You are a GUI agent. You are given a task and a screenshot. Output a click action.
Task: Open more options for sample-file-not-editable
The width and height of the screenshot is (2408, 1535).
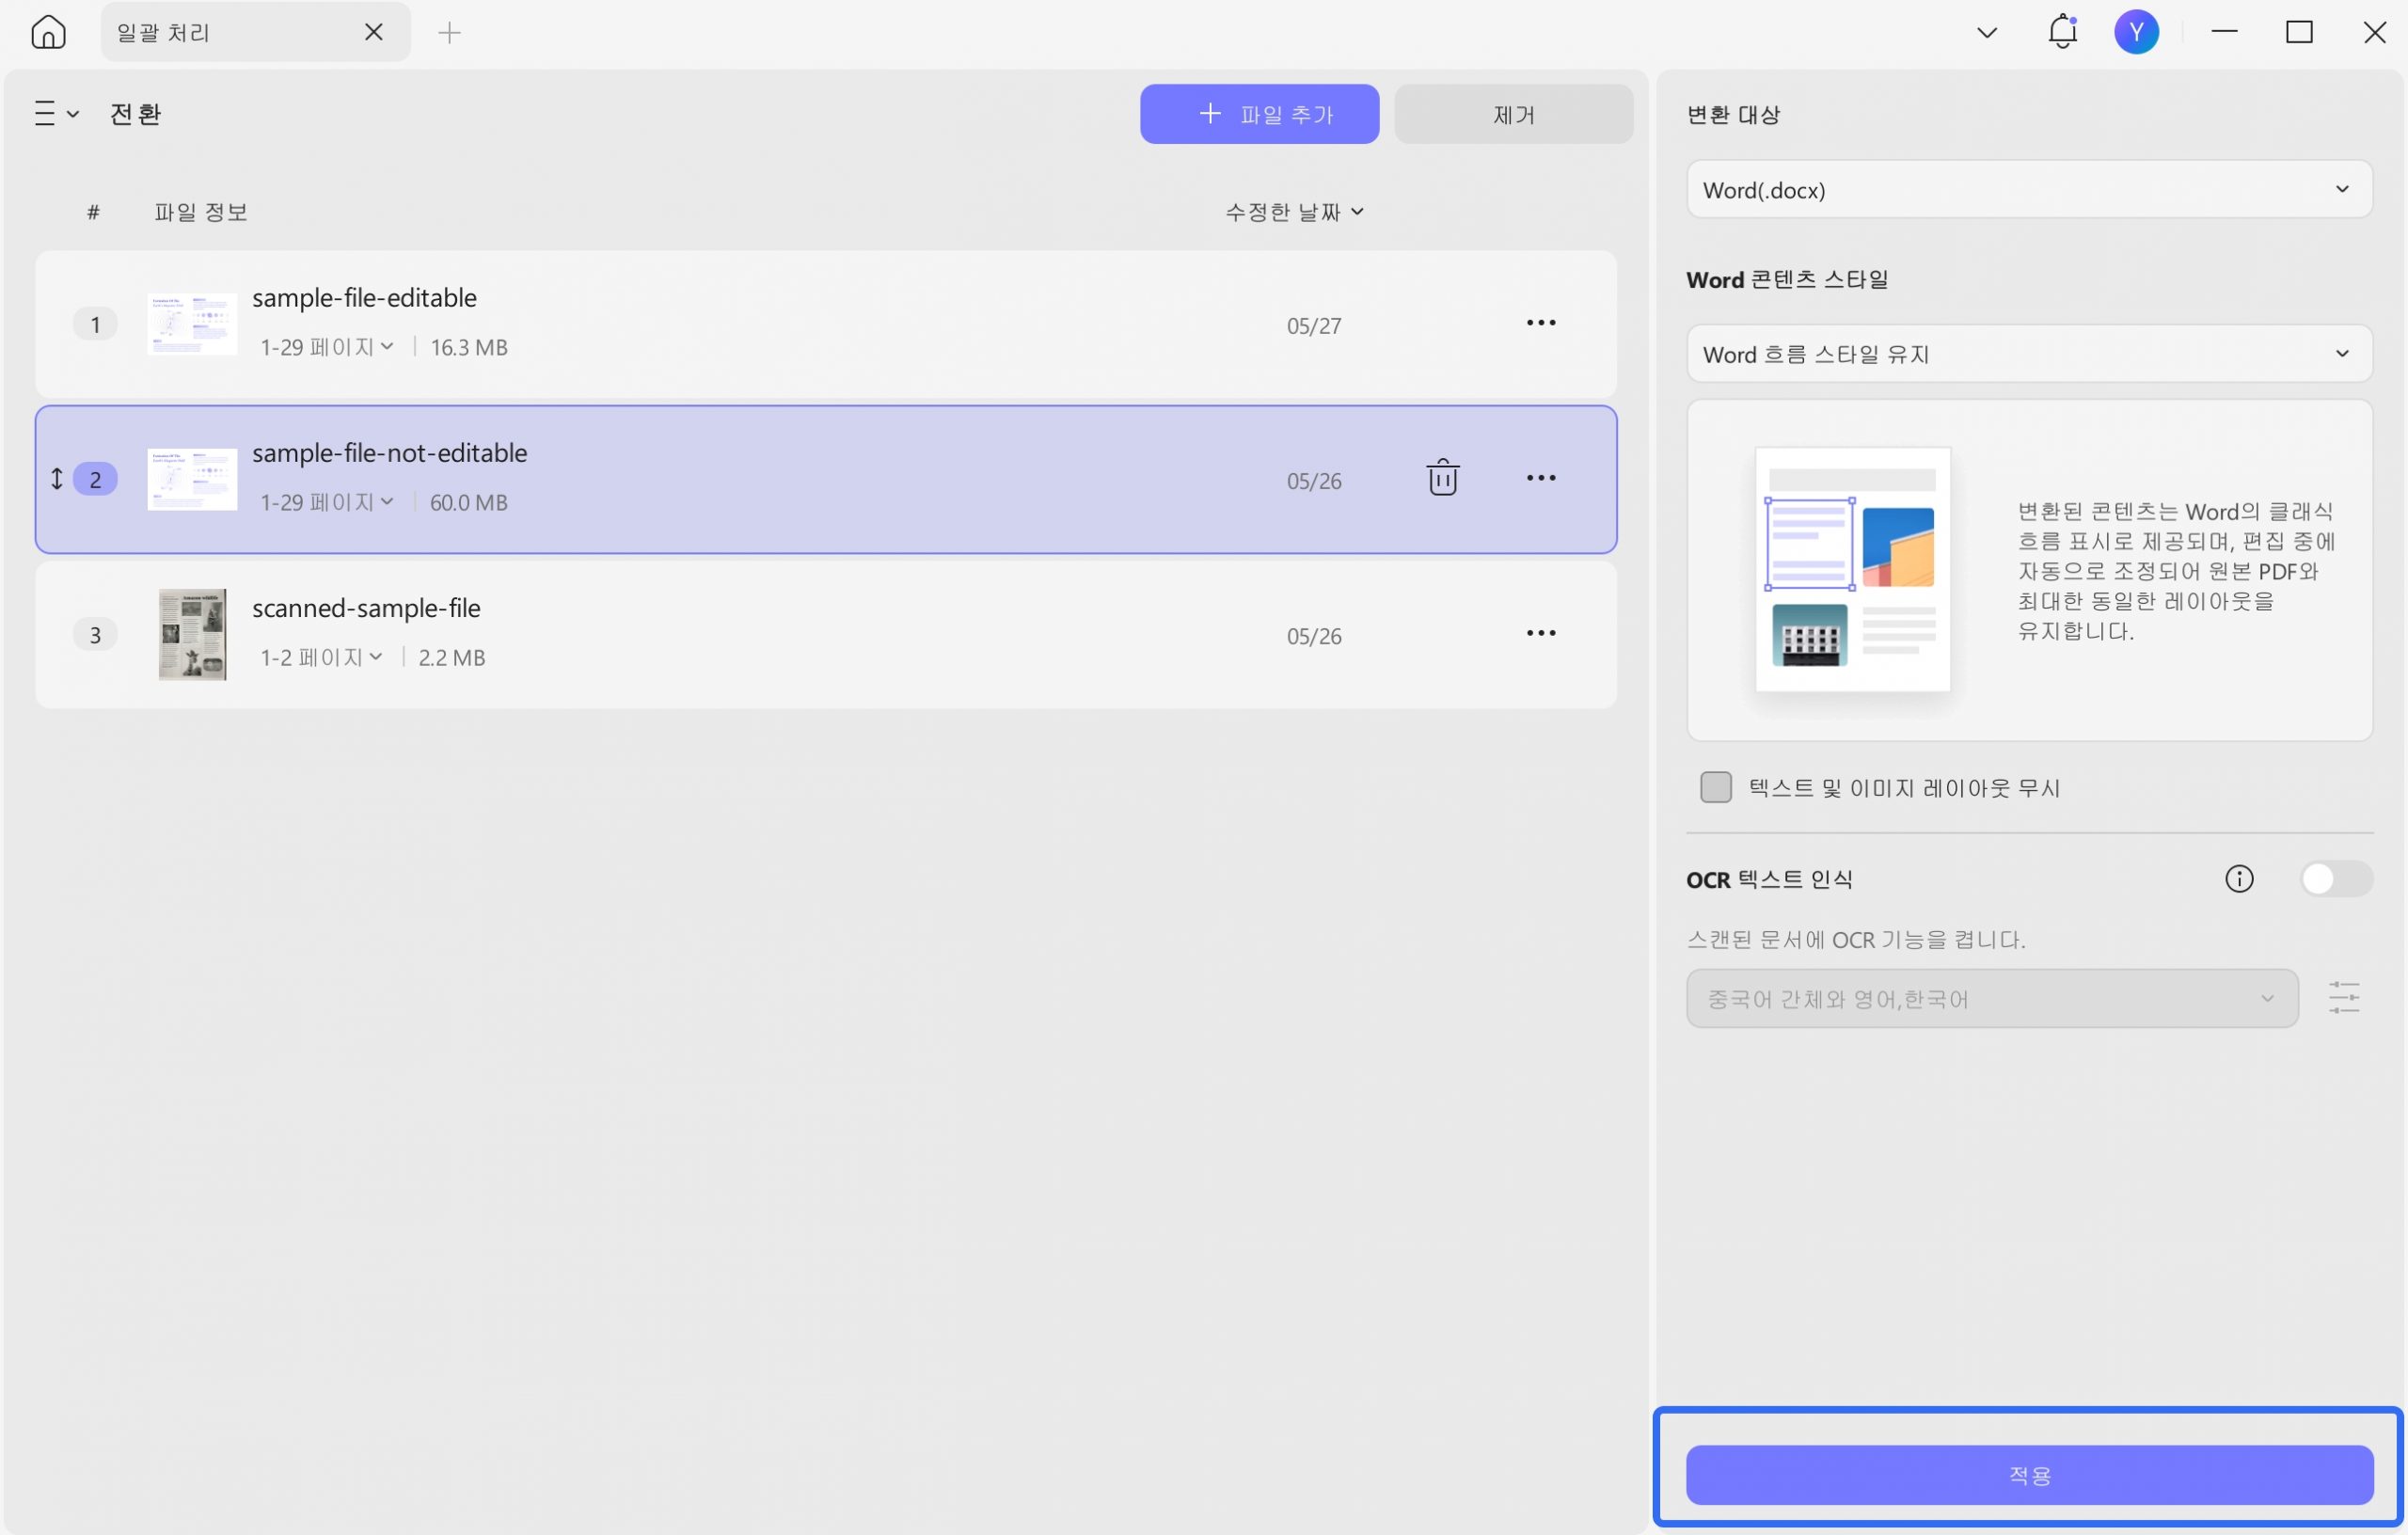point(1541,478)
